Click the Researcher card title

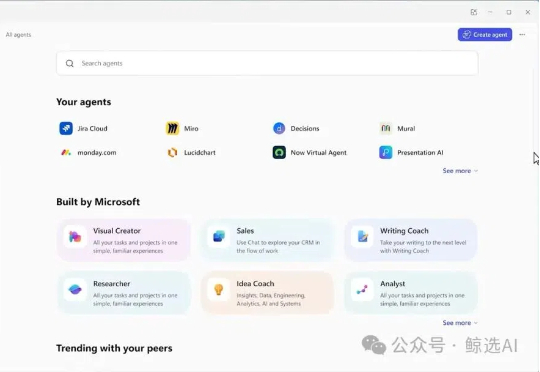pos(112,283)
